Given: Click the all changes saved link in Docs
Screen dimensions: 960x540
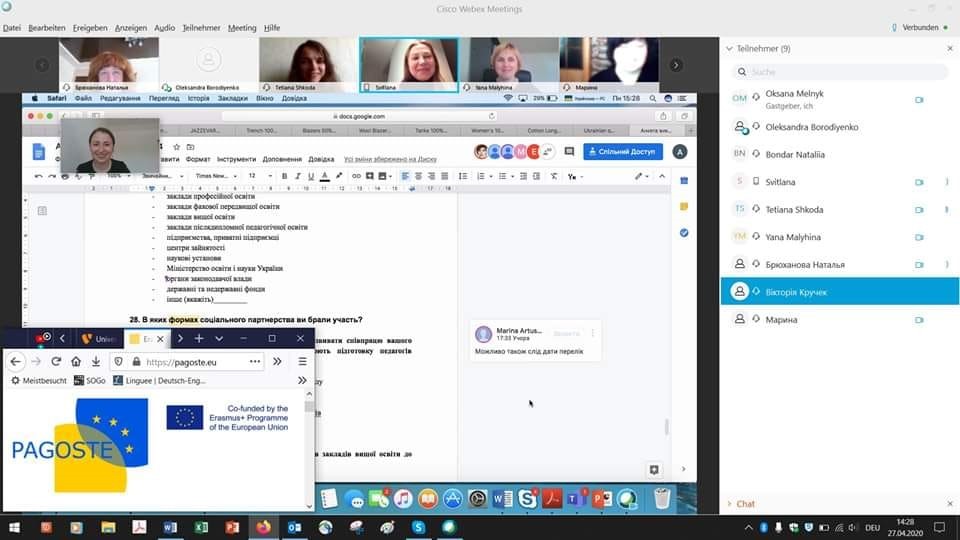Looking at the screenshot, I should (x=390, y=159).
